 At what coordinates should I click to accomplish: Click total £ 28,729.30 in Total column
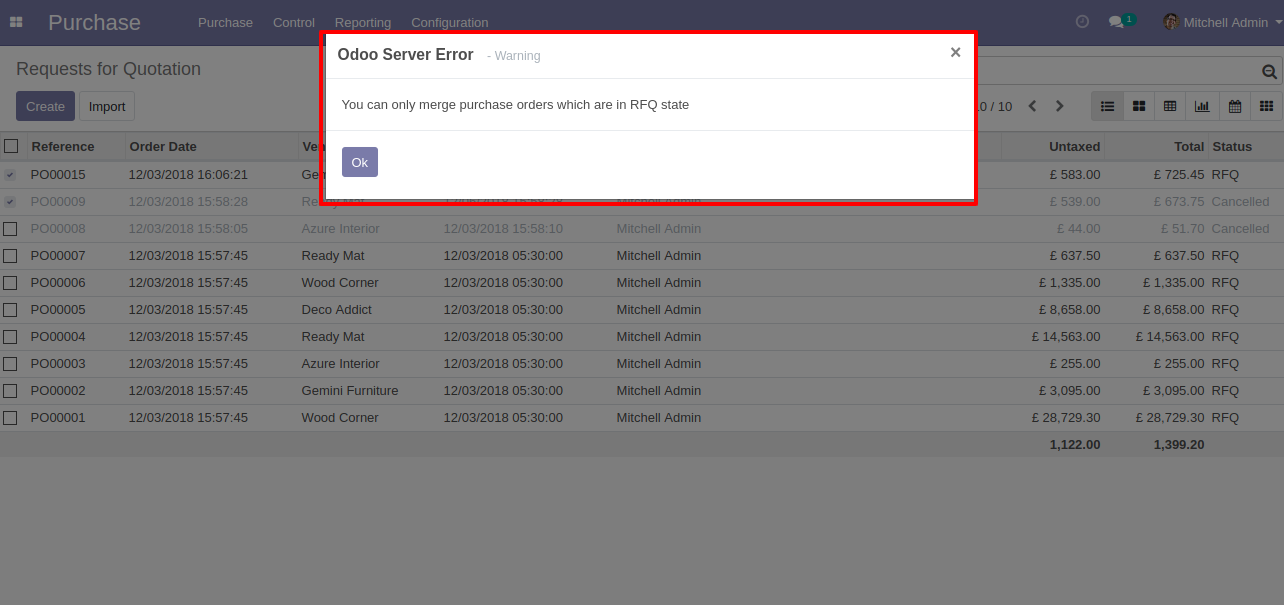coord(1170,417)
